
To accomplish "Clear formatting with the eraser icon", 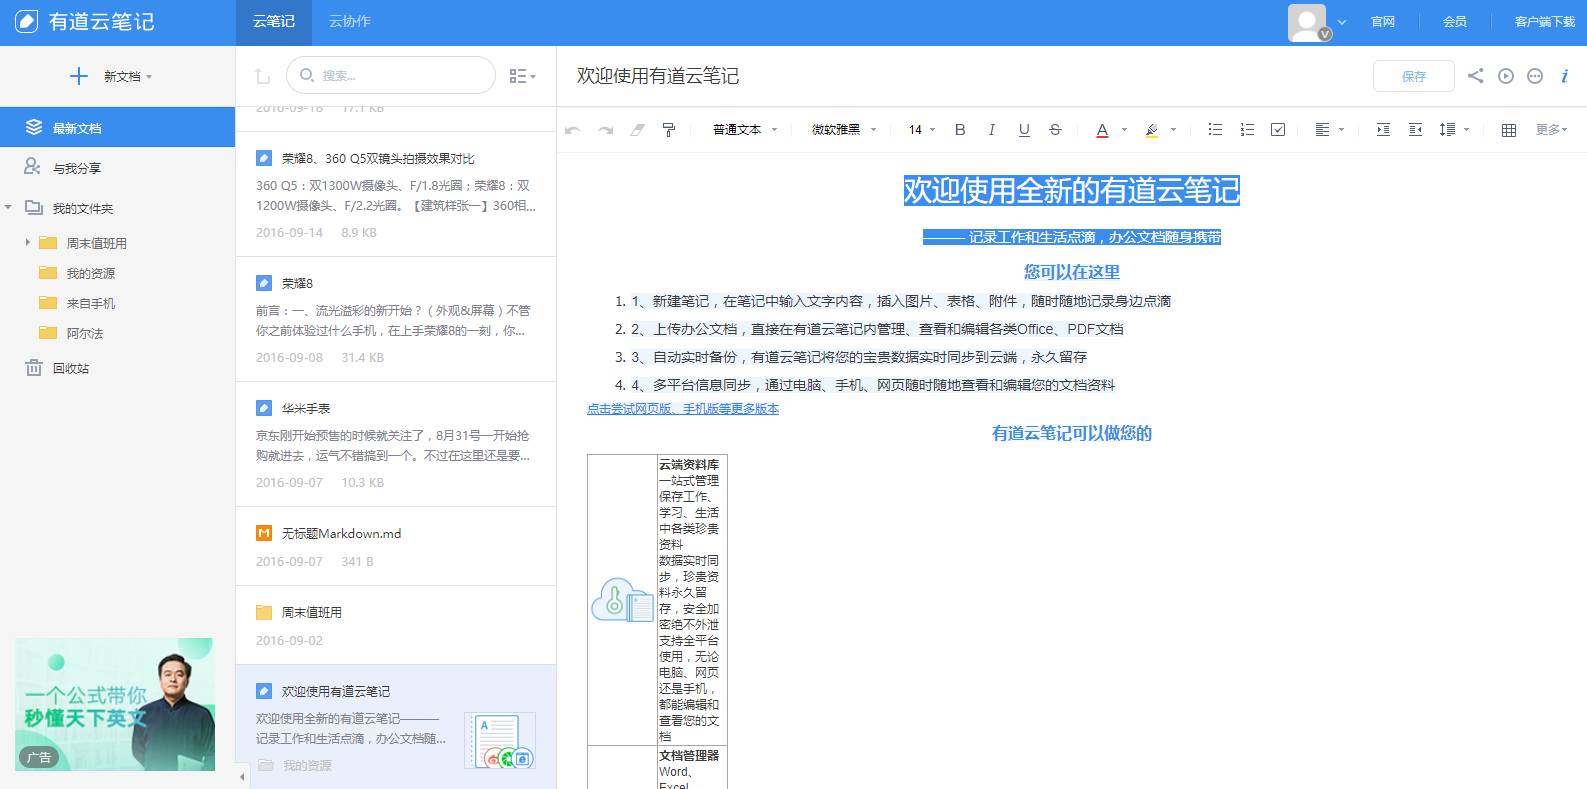I will 637,130.
